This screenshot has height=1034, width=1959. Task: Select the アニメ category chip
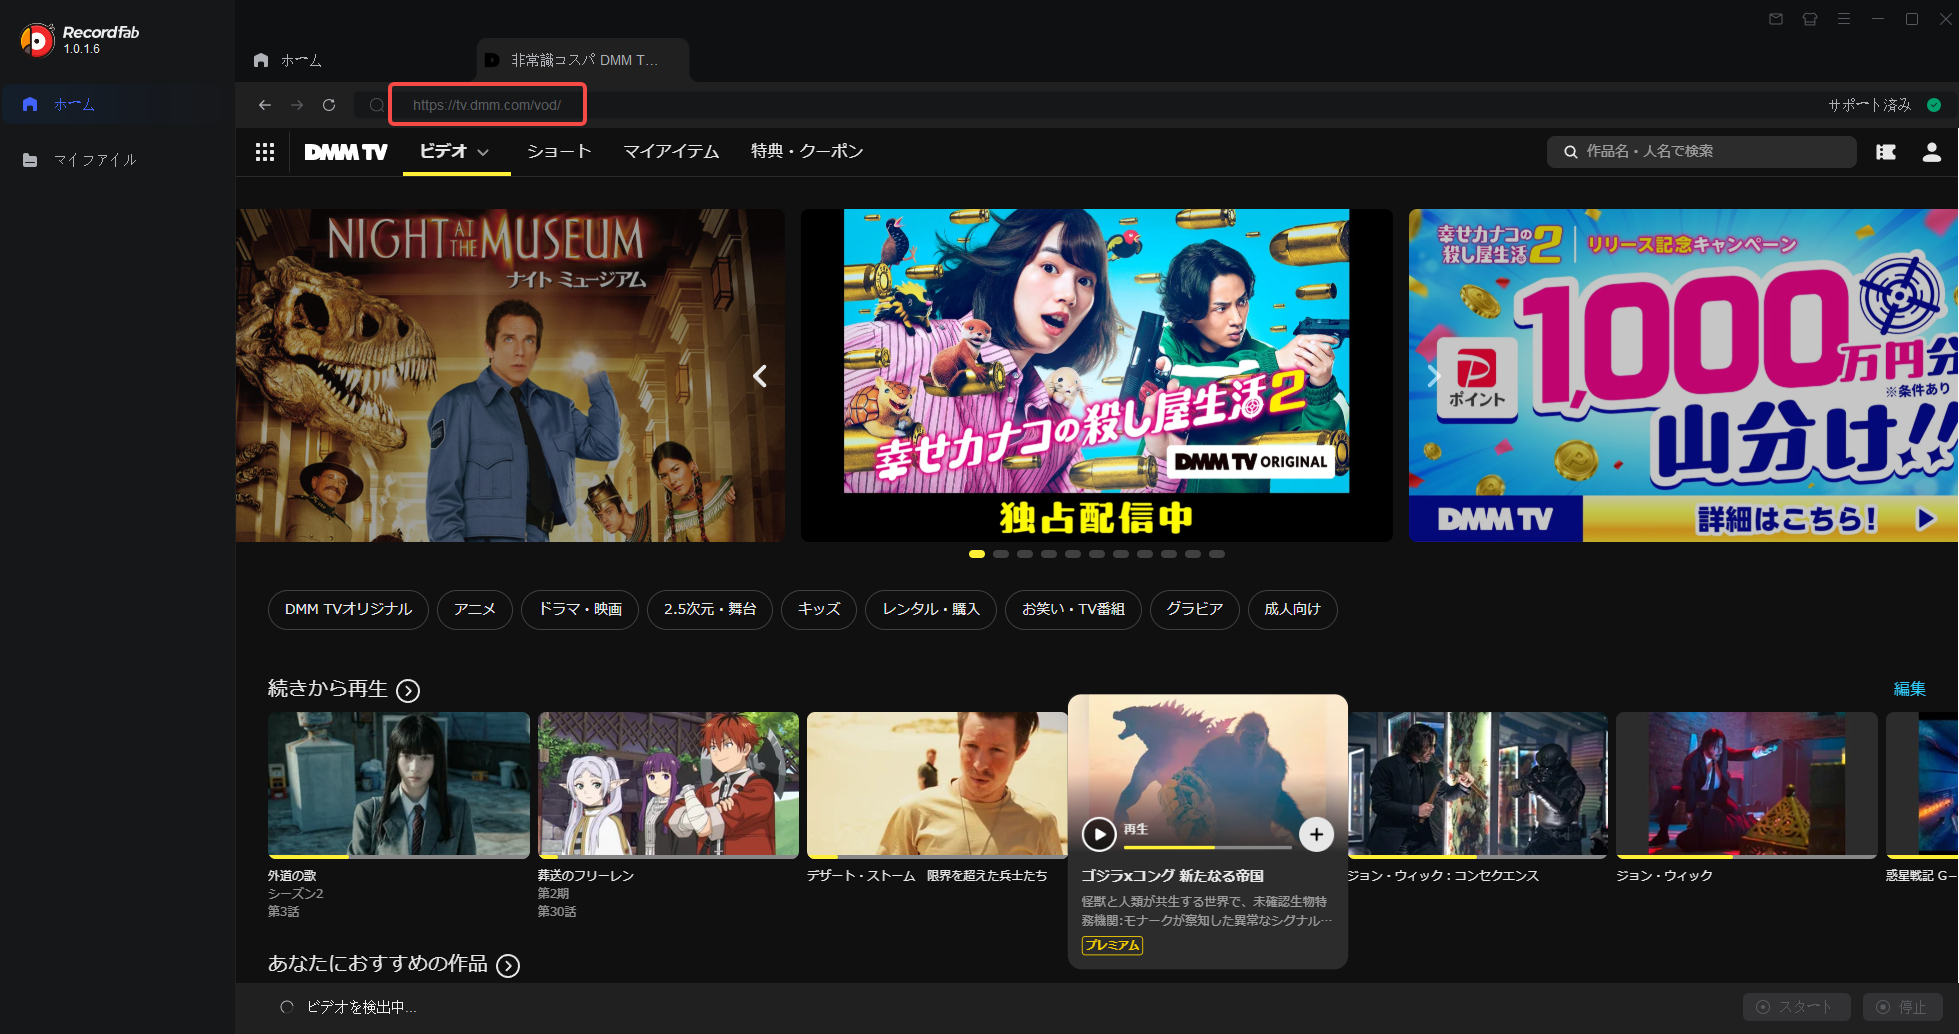point(475,609)
